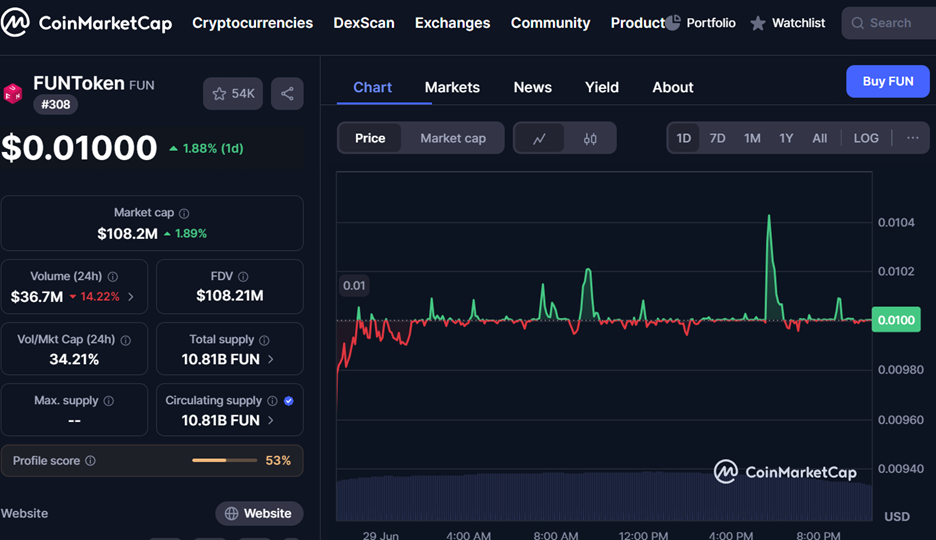
Task: Open the three-dots chart options menu
Action: 912,138
